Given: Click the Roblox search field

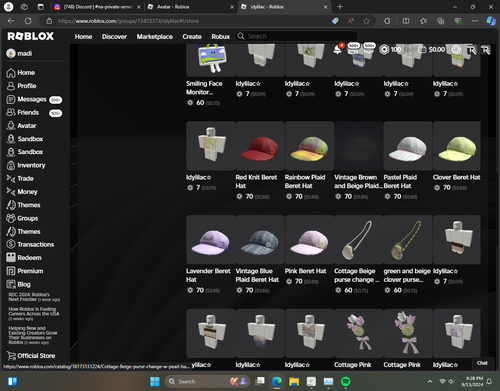Looking at the screenshot, I should click(297, 36).
